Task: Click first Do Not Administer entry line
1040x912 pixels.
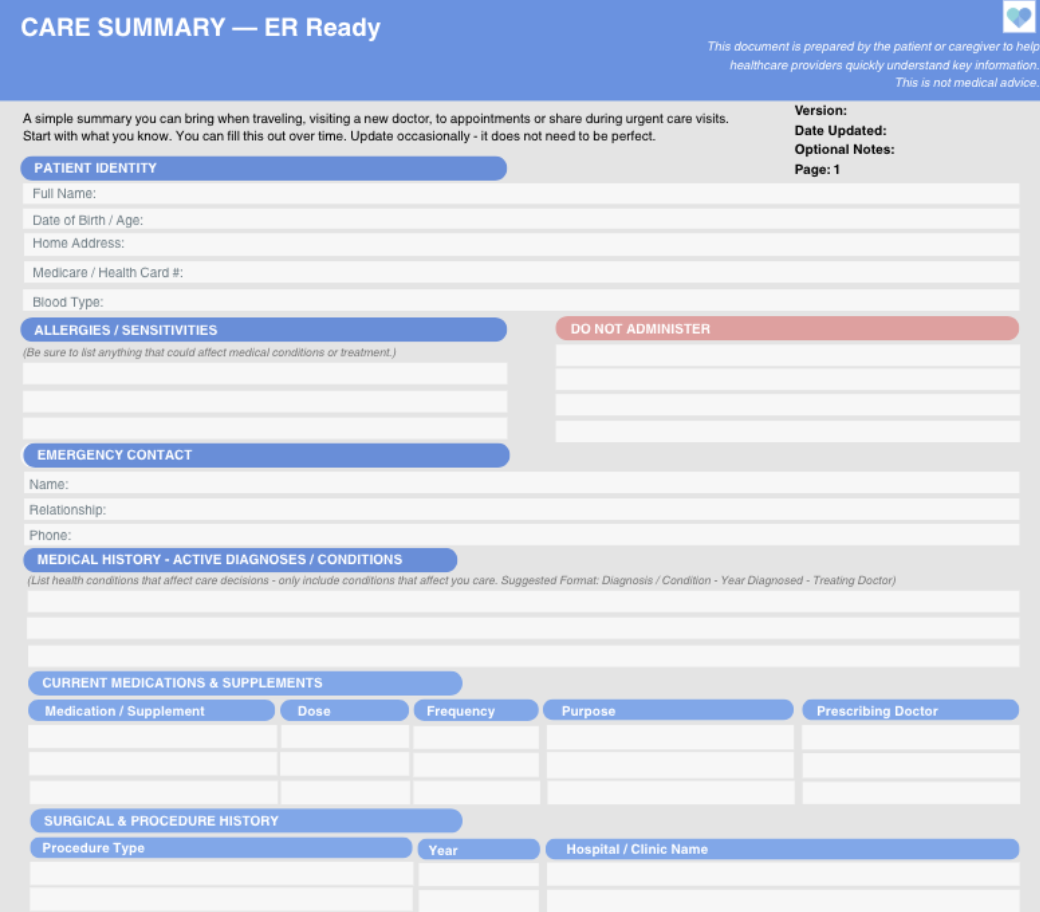Action: pos(787,355)
